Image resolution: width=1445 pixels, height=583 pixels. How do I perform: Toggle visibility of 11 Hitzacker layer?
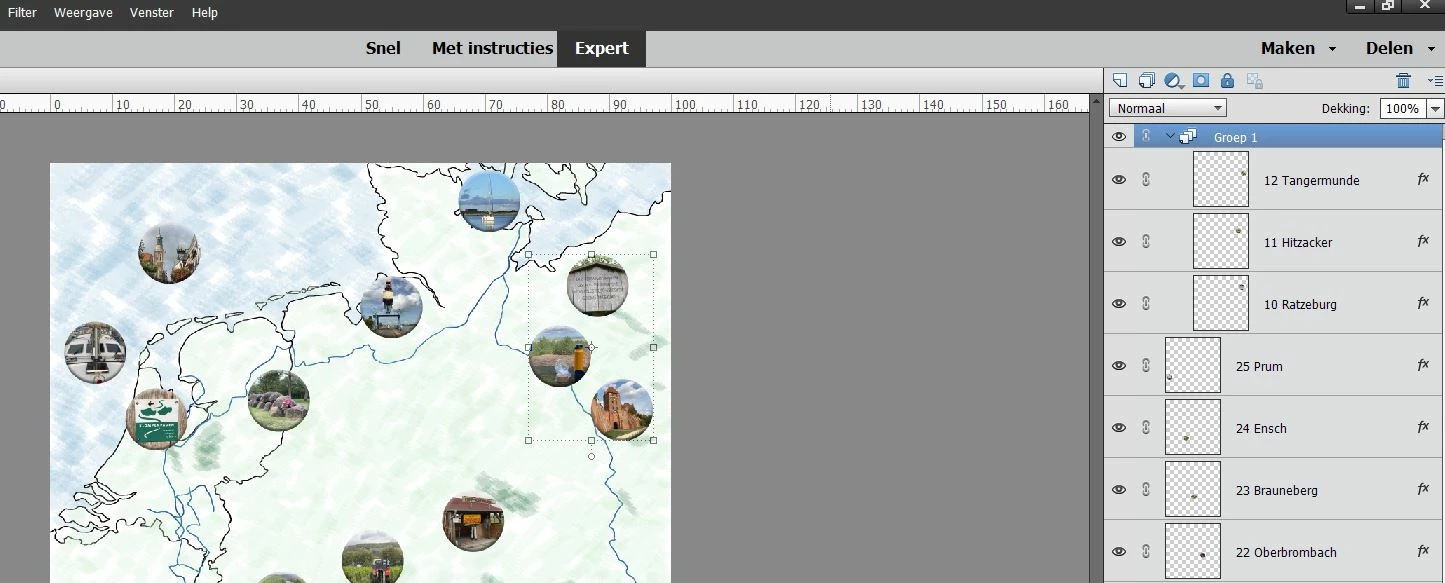click(x=1119, y=242)
